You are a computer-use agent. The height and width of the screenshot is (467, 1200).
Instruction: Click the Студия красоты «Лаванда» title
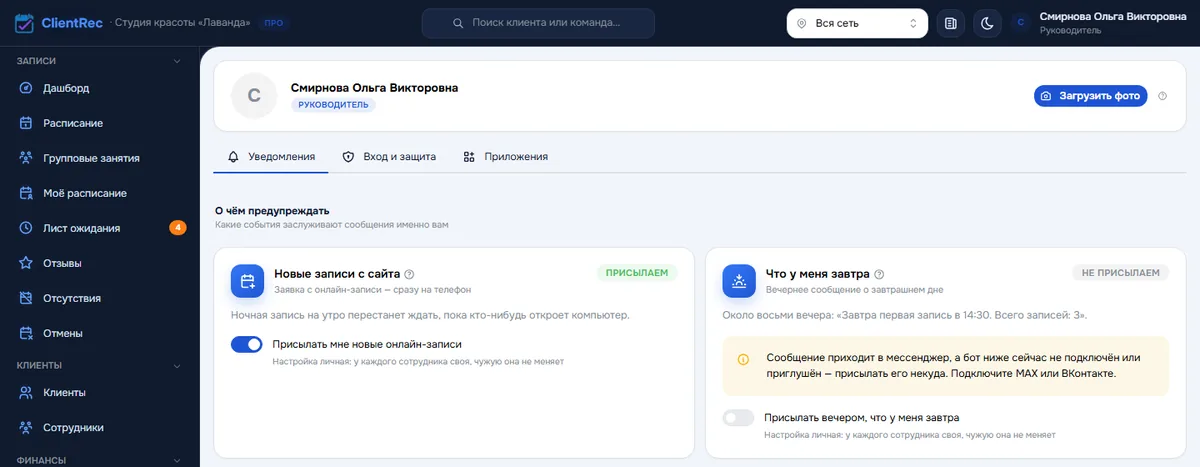pyautogui.click(x=183, y=22)
